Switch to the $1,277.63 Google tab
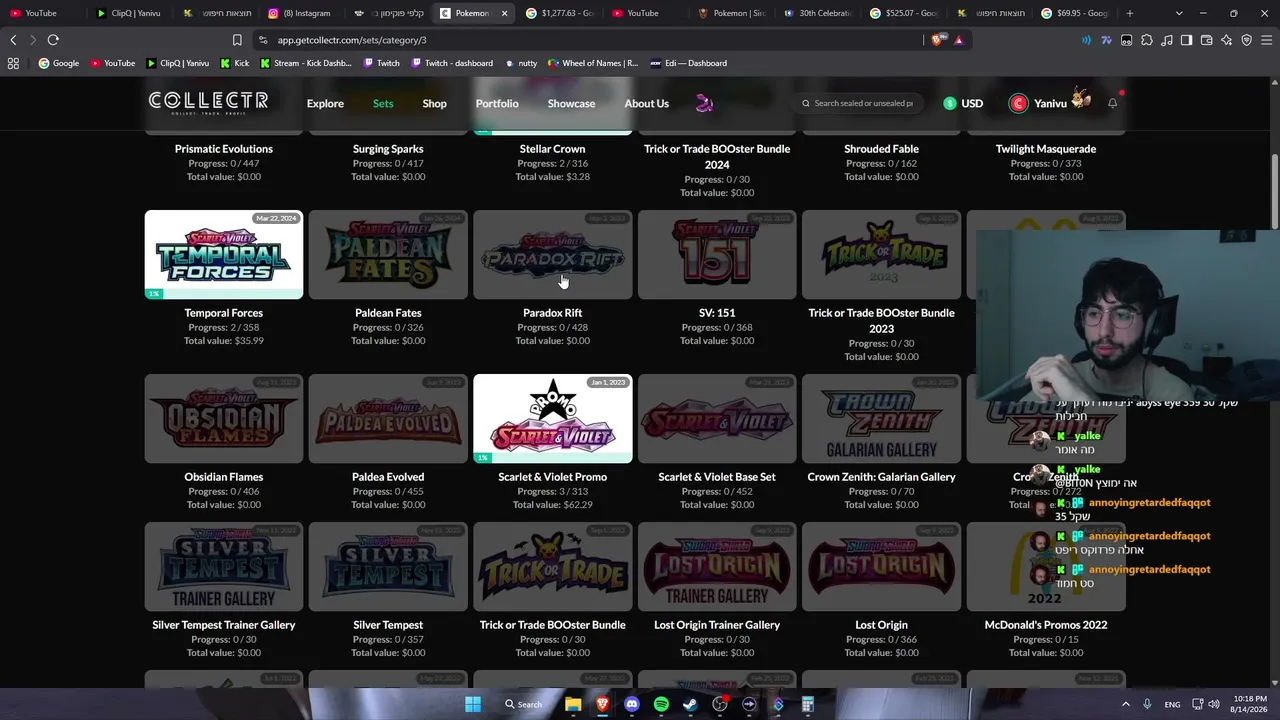Viewport: 1280px width, 720px height. tap(559, 13)
